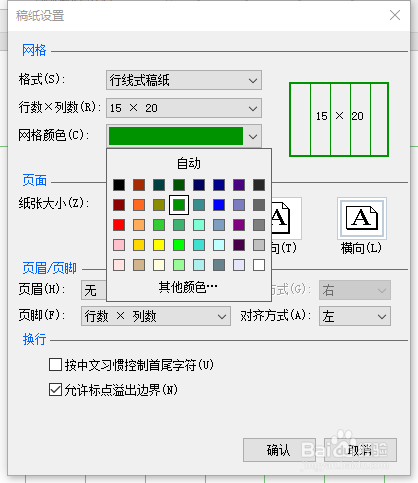Click the grid preview showing 15 × 20

339,120
